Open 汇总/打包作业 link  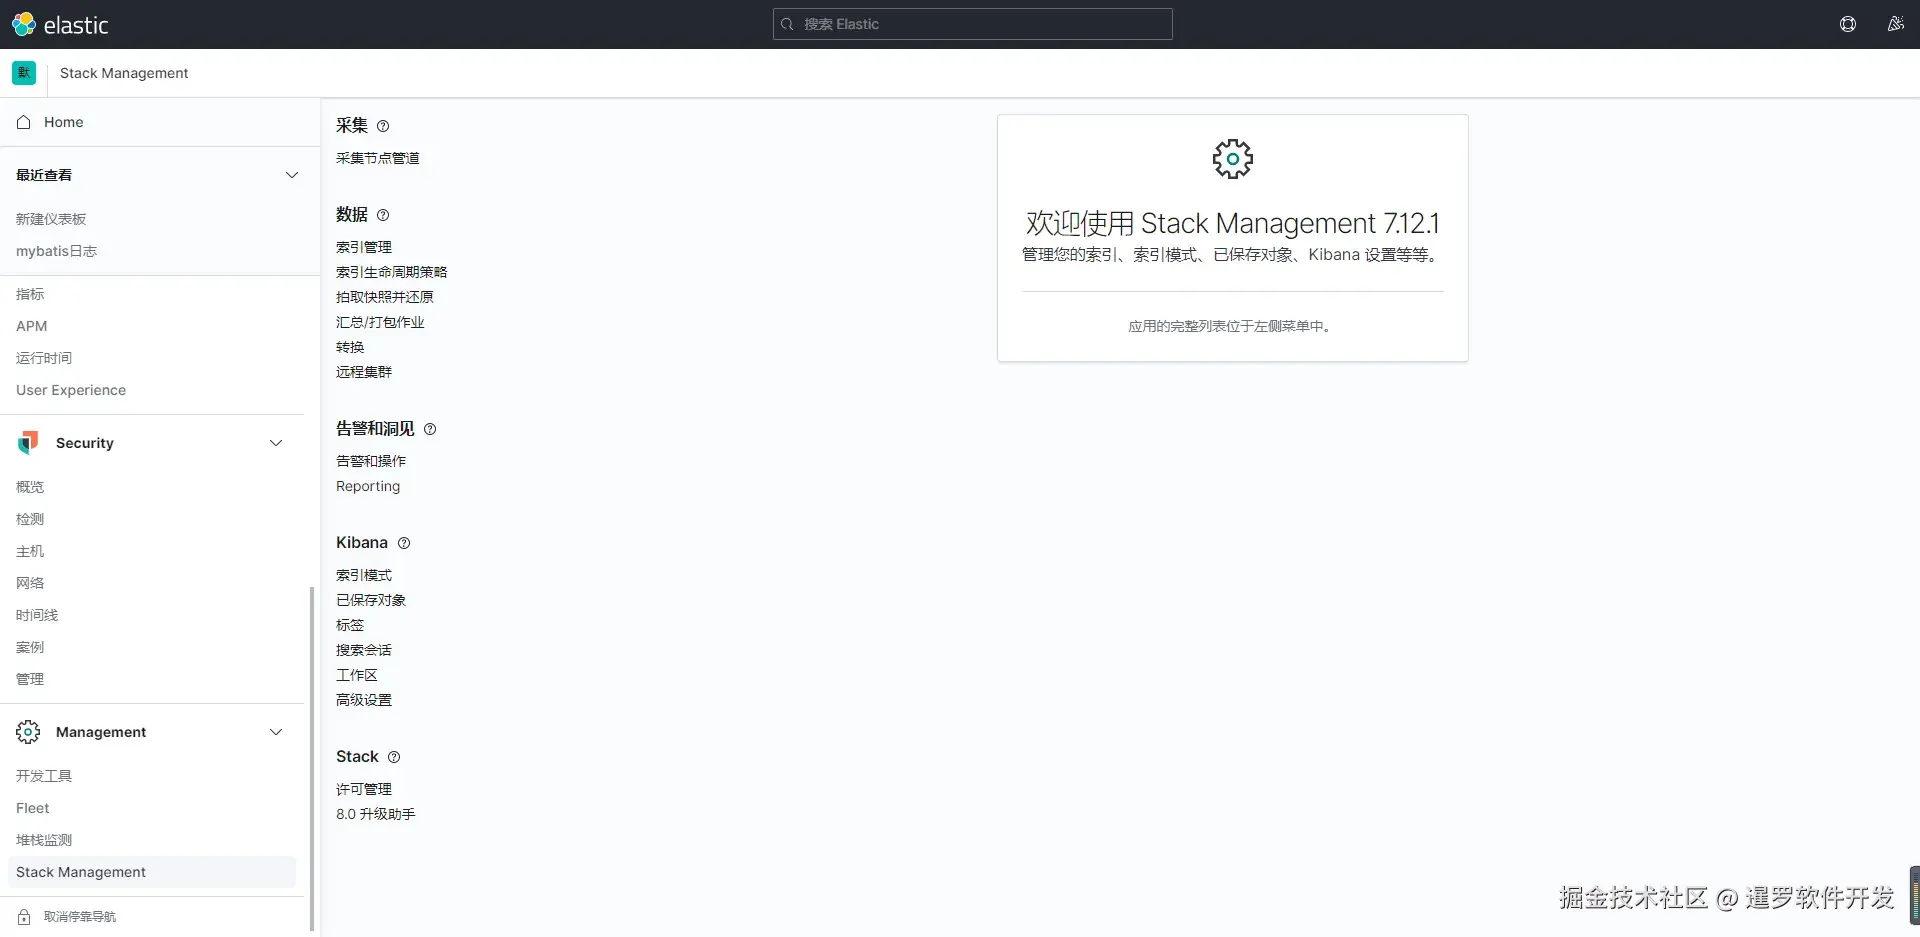[380, 322]
